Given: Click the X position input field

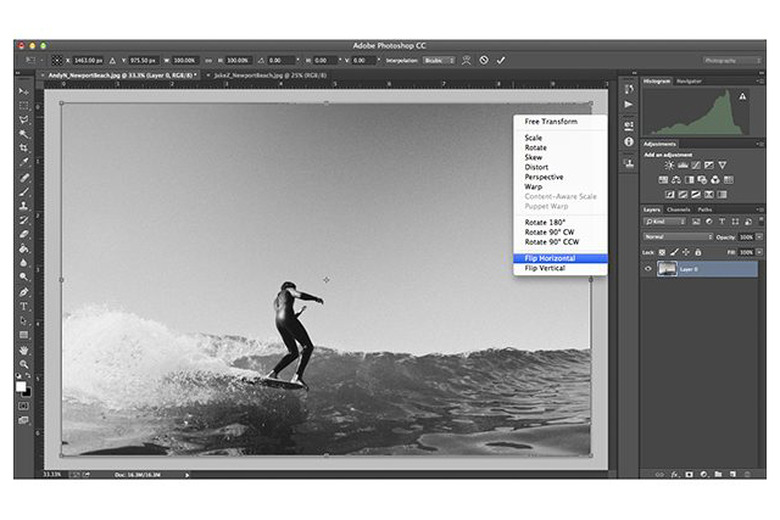Looking at the screenshot, I should pyautogui.click(x=90, y=60).
